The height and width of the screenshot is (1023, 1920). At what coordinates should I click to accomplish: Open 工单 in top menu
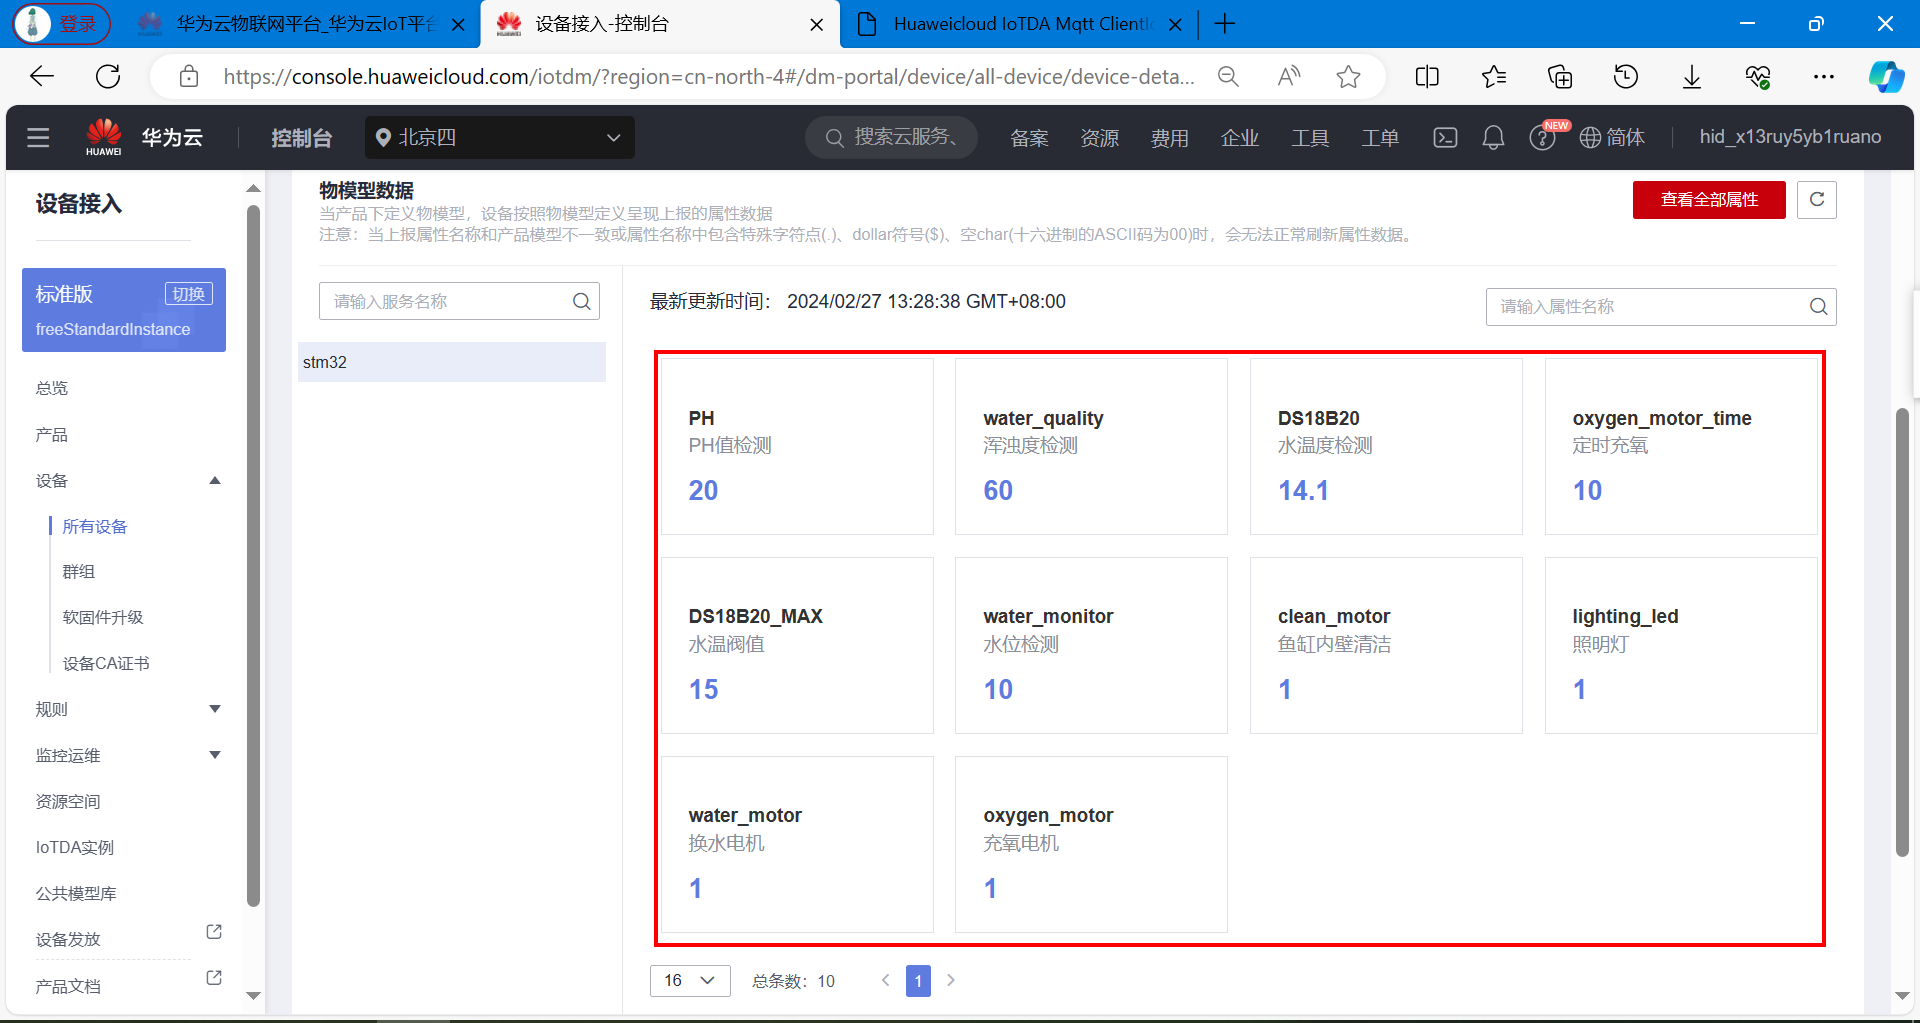click(1379, 138)
